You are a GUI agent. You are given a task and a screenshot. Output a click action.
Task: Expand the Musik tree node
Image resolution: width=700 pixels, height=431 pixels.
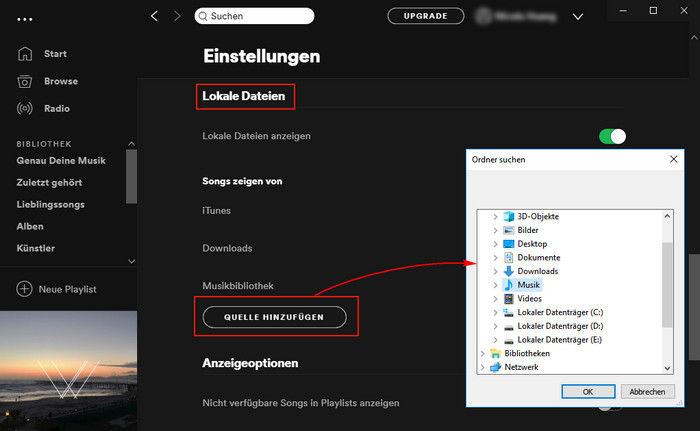(495, 285)
